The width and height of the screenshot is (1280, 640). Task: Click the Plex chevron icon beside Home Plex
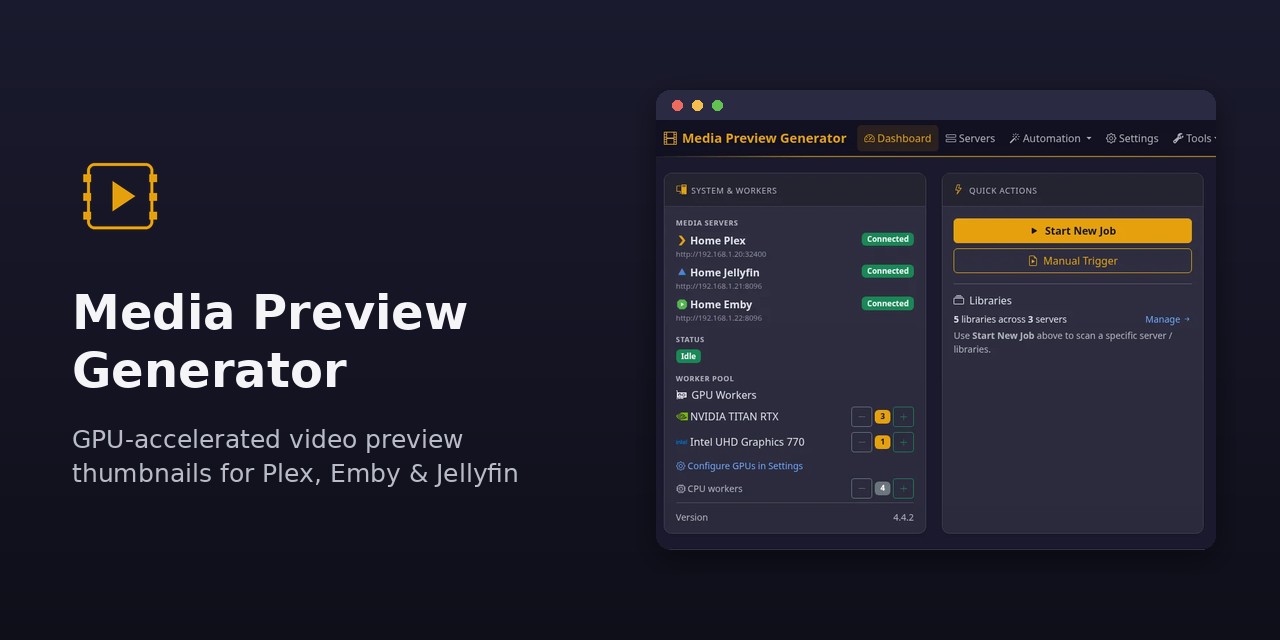click(682, 241)
